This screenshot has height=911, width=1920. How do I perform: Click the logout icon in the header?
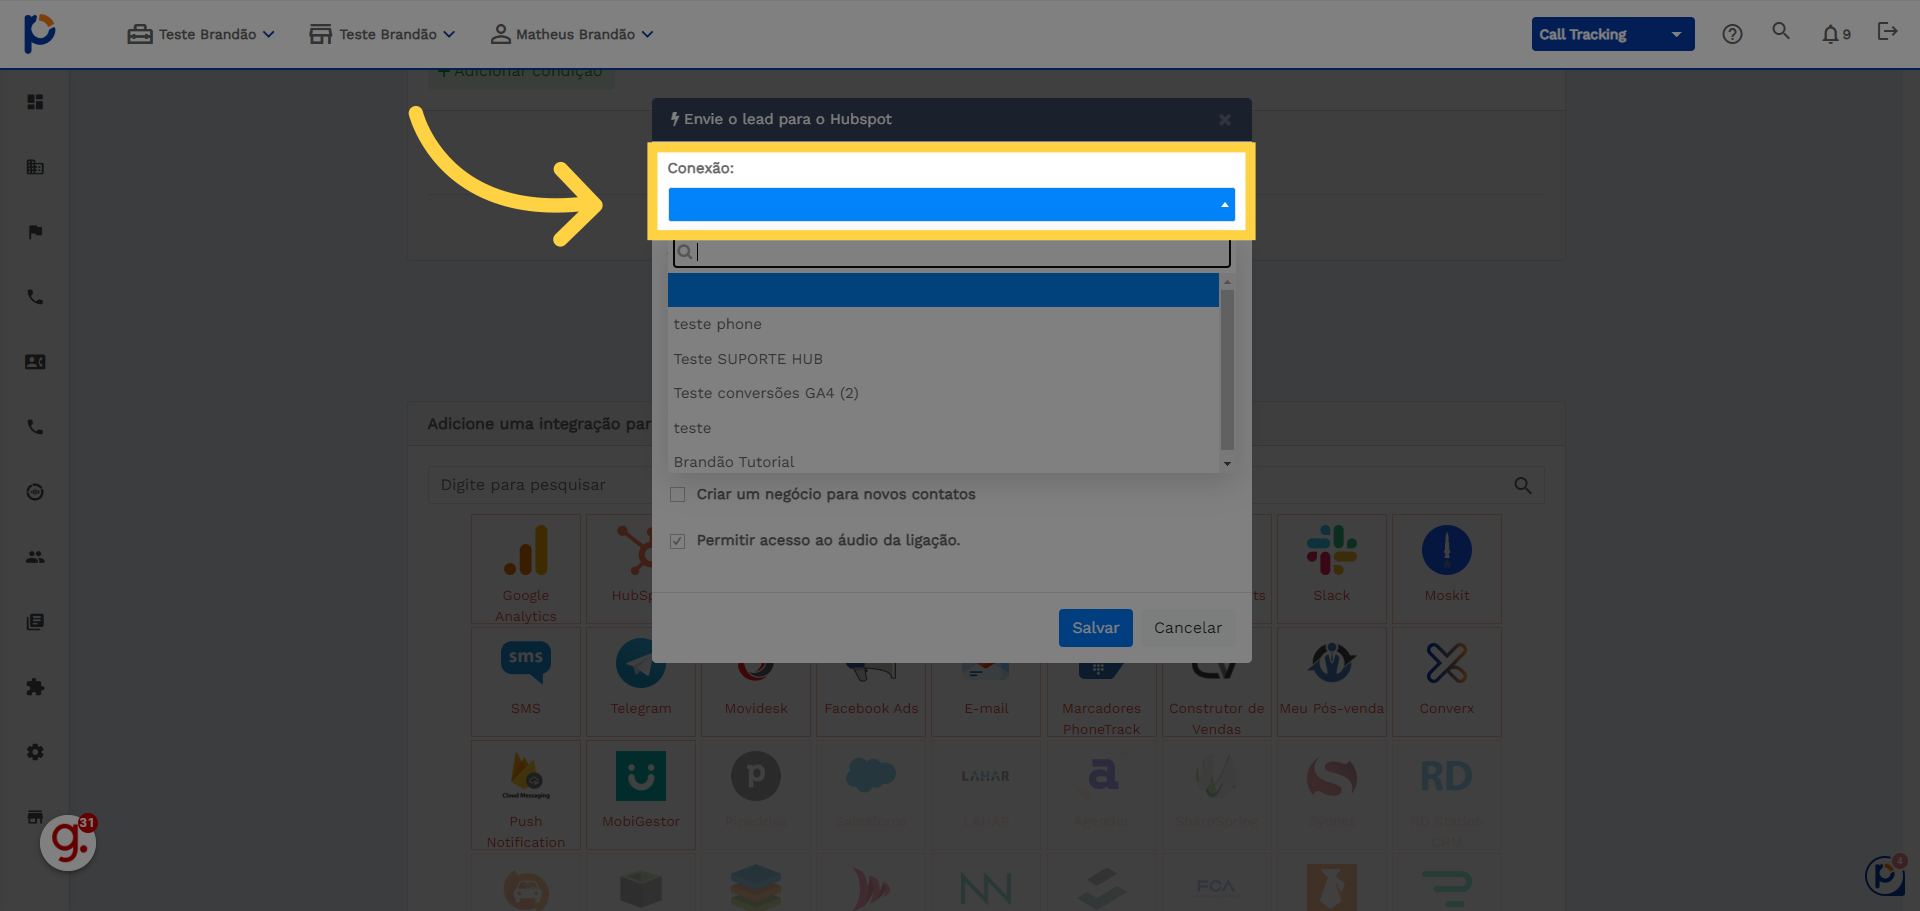click(x=1887, y=32)
